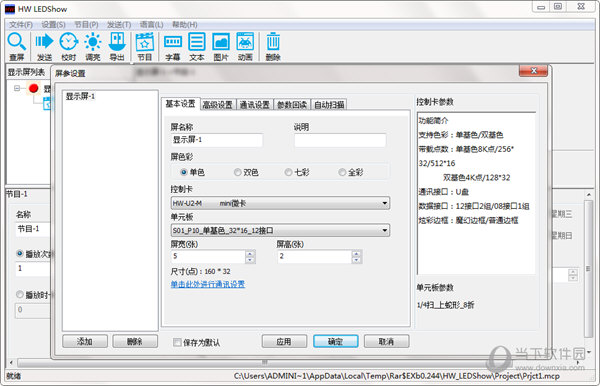Screen dimensions: 600x386
Task: Click the 取消 cancel button
Action: click(x=386, y=341)
